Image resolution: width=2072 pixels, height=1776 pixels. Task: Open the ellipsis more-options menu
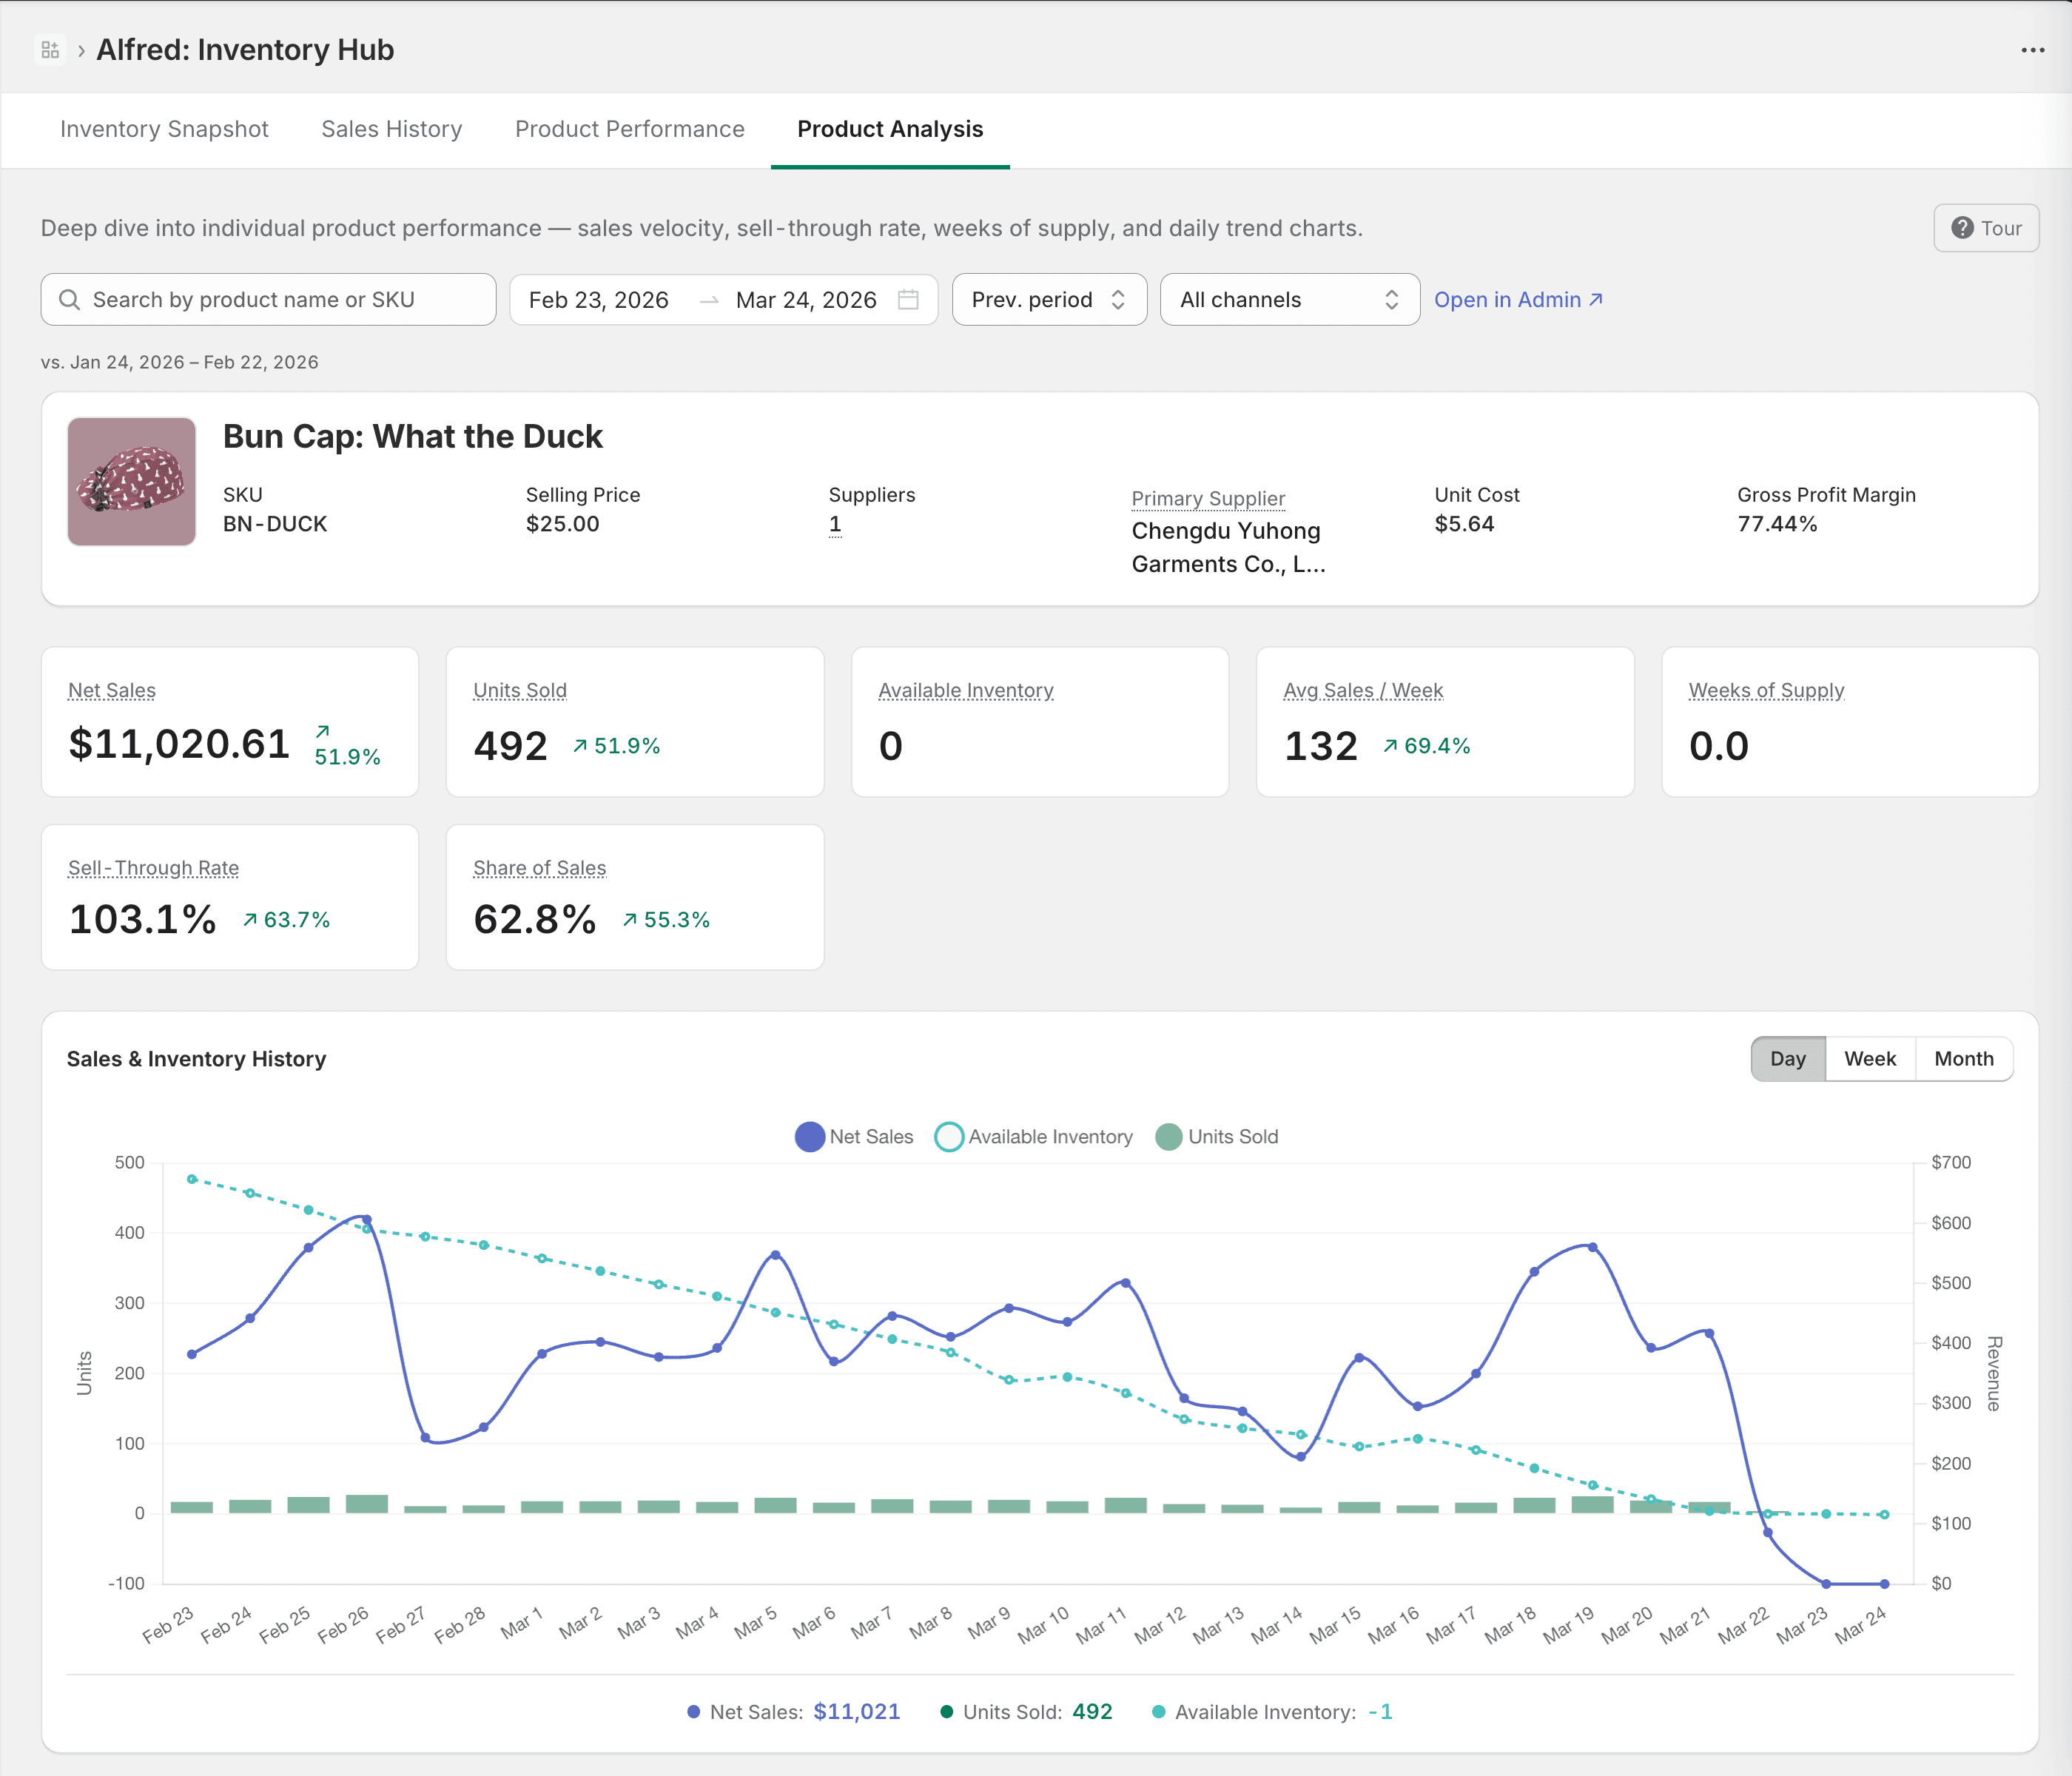click(2032, 49)
